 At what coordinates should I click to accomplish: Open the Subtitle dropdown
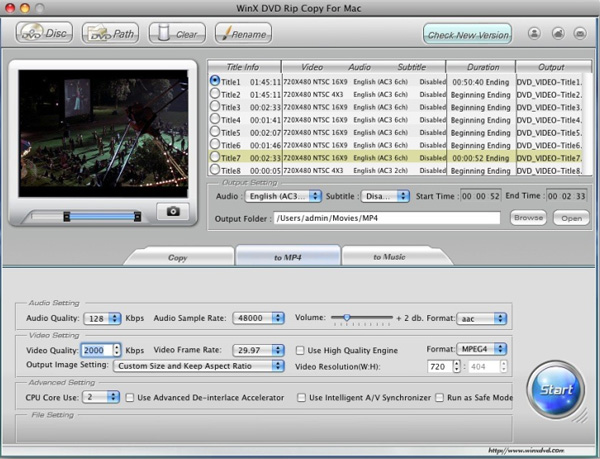[x=385, y=196]
